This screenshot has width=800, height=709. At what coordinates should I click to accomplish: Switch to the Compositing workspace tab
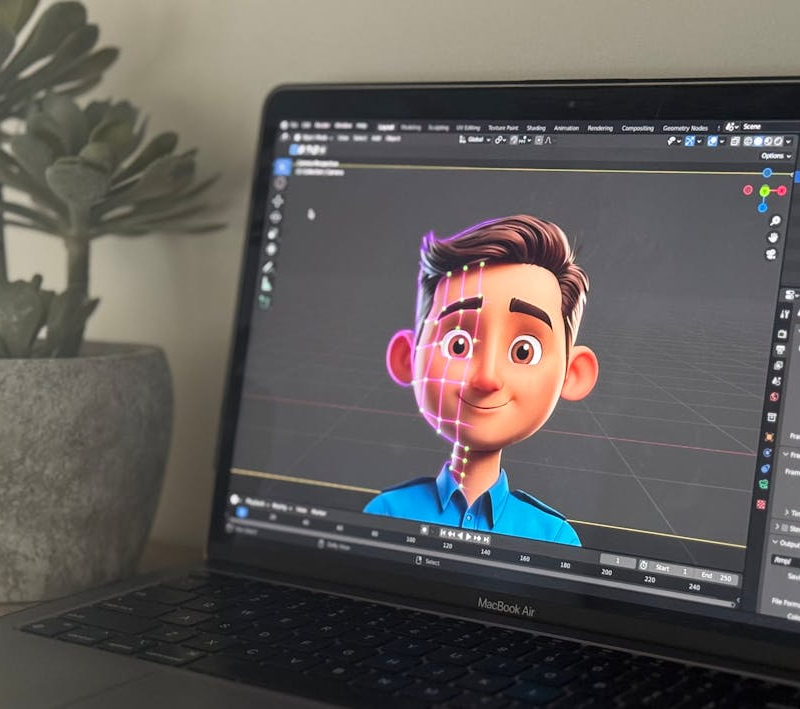(637, 128)
